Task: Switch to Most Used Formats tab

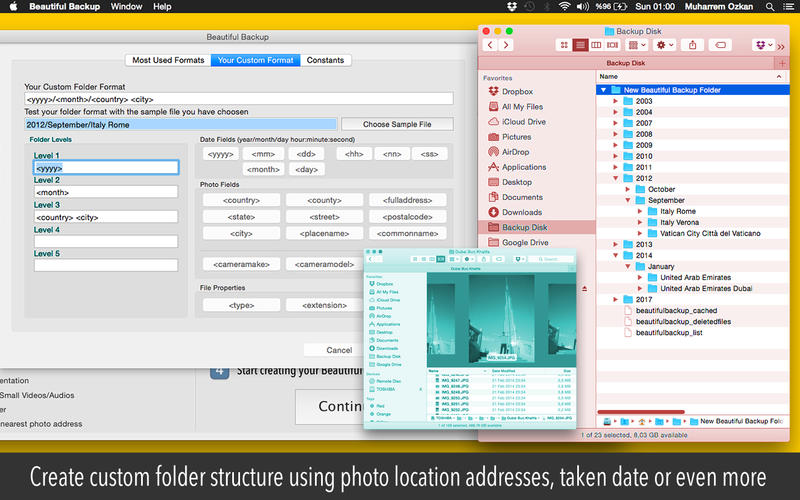Action: (168, 60)
